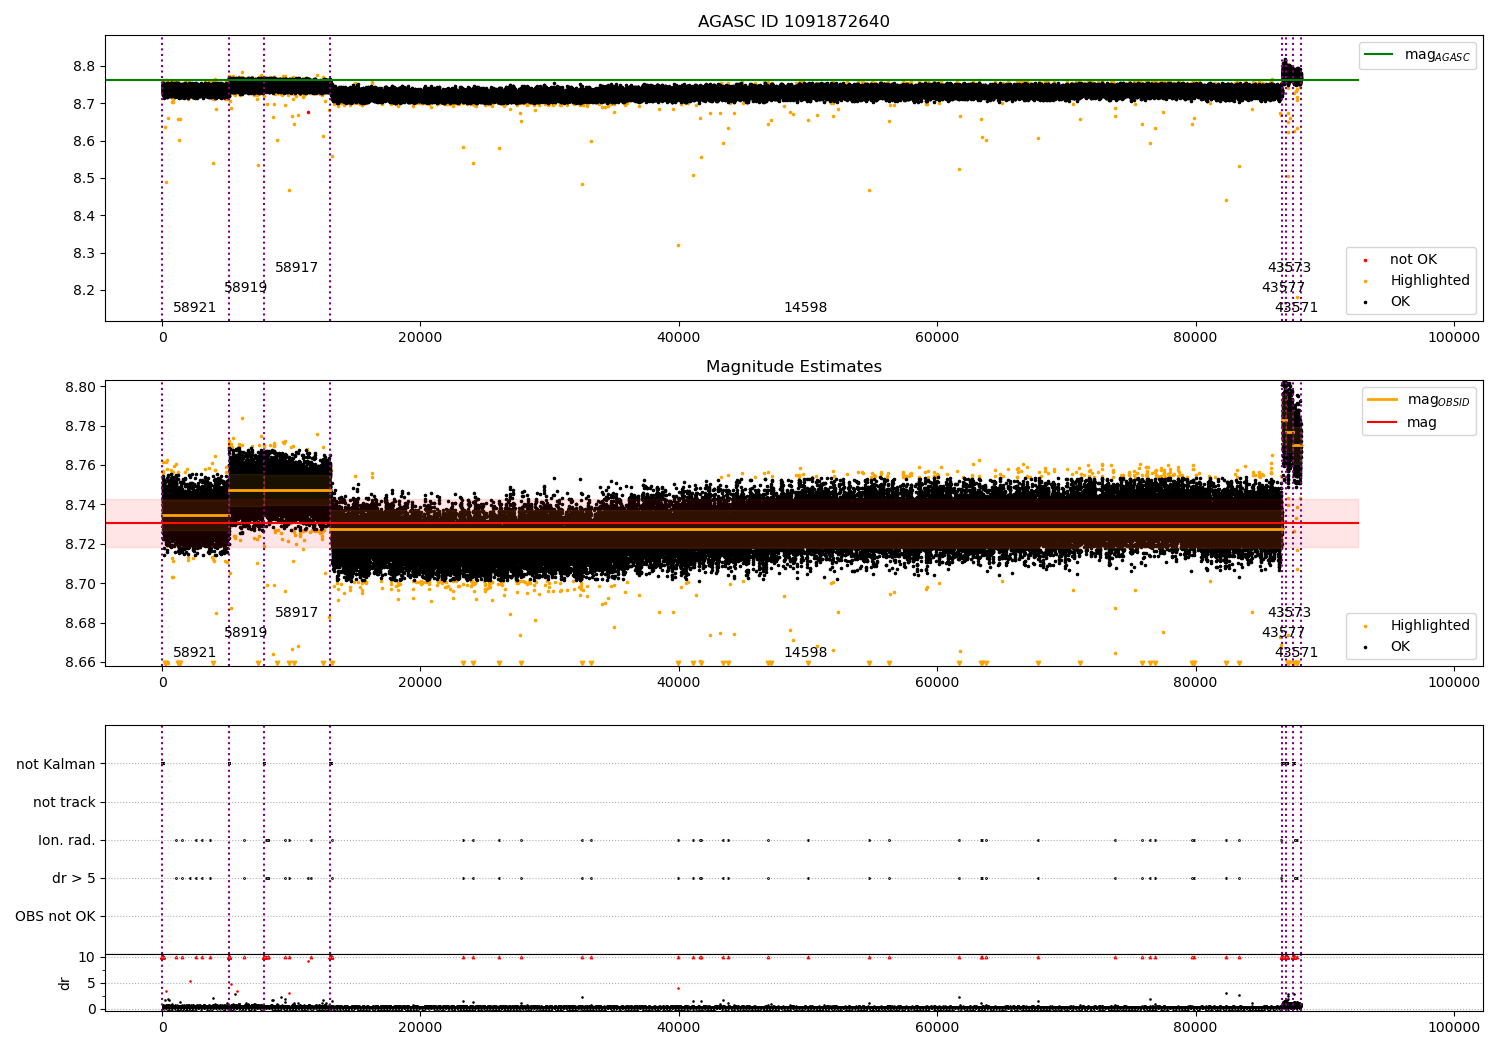This screenshot has width=1500, height=1050.
Task: Click the 'not Kalman' axis label
Action: coord(56,765)
